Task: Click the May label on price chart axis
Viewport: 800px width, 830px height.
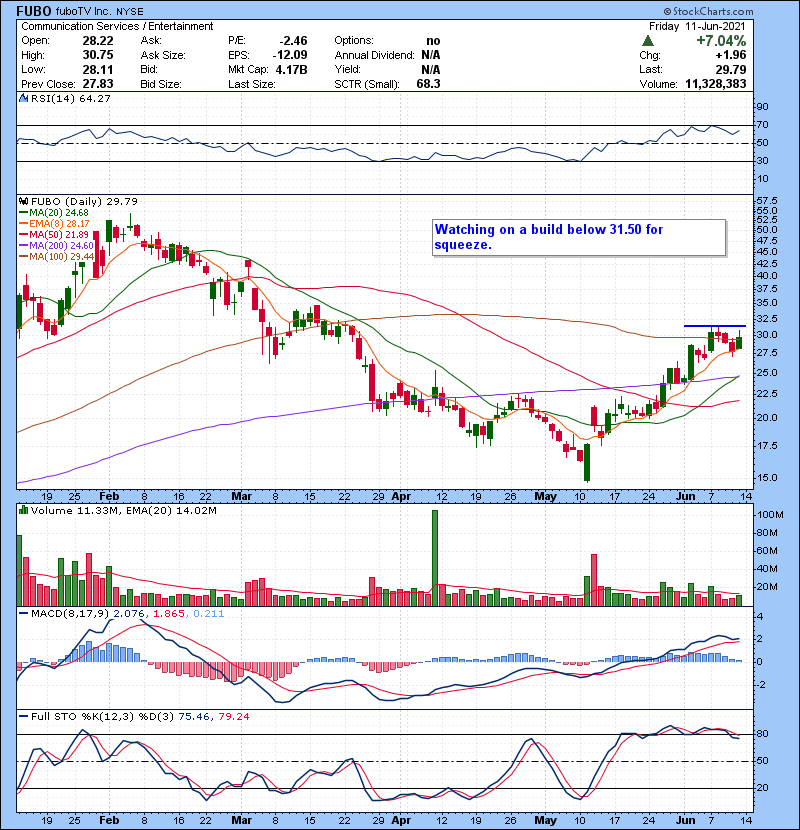Action: point(545,497)
